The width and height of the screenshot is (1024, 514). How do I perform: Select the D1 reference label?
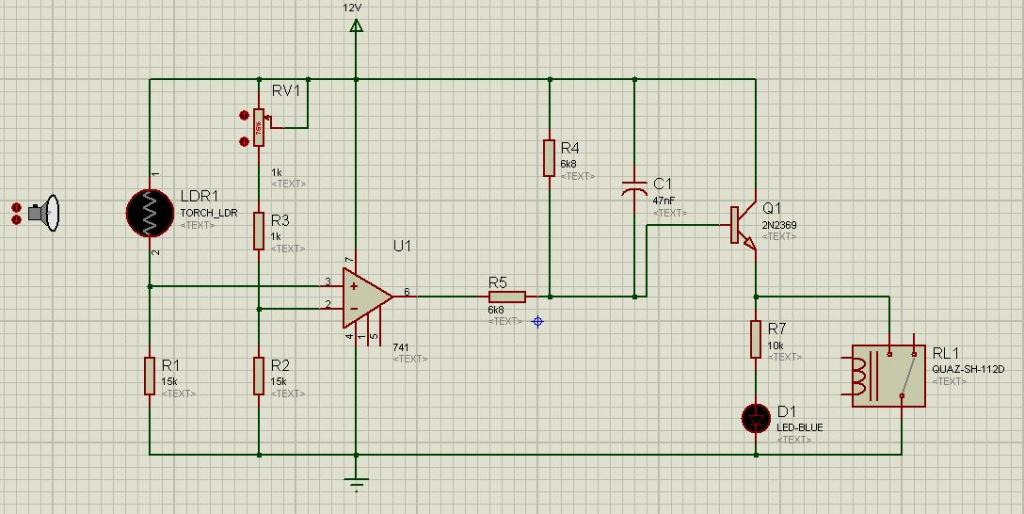coord(786,411)
